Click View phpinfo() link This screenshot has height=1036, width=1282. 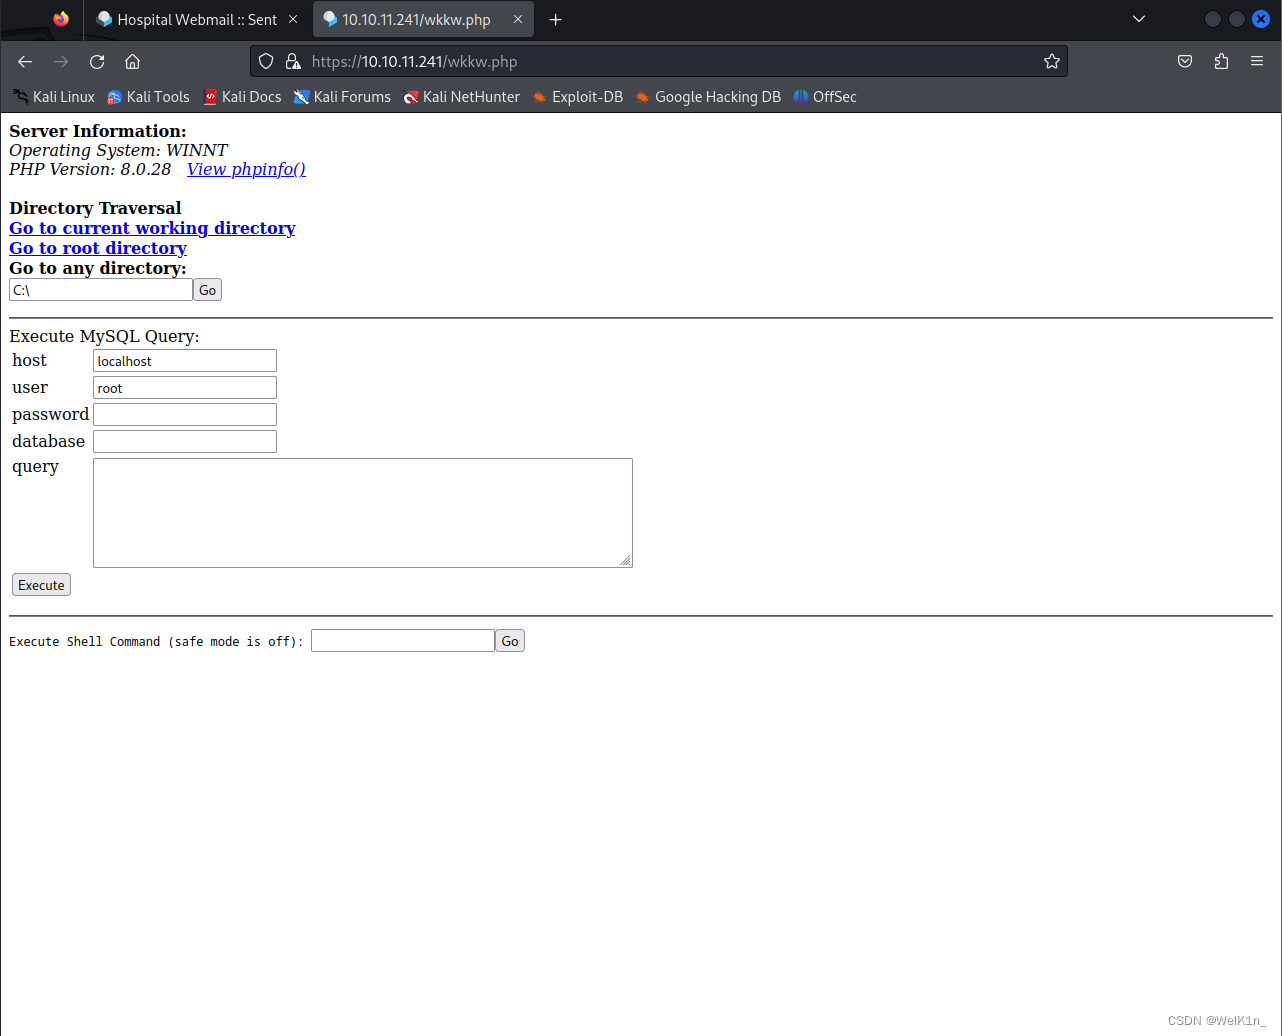(246, 169)
